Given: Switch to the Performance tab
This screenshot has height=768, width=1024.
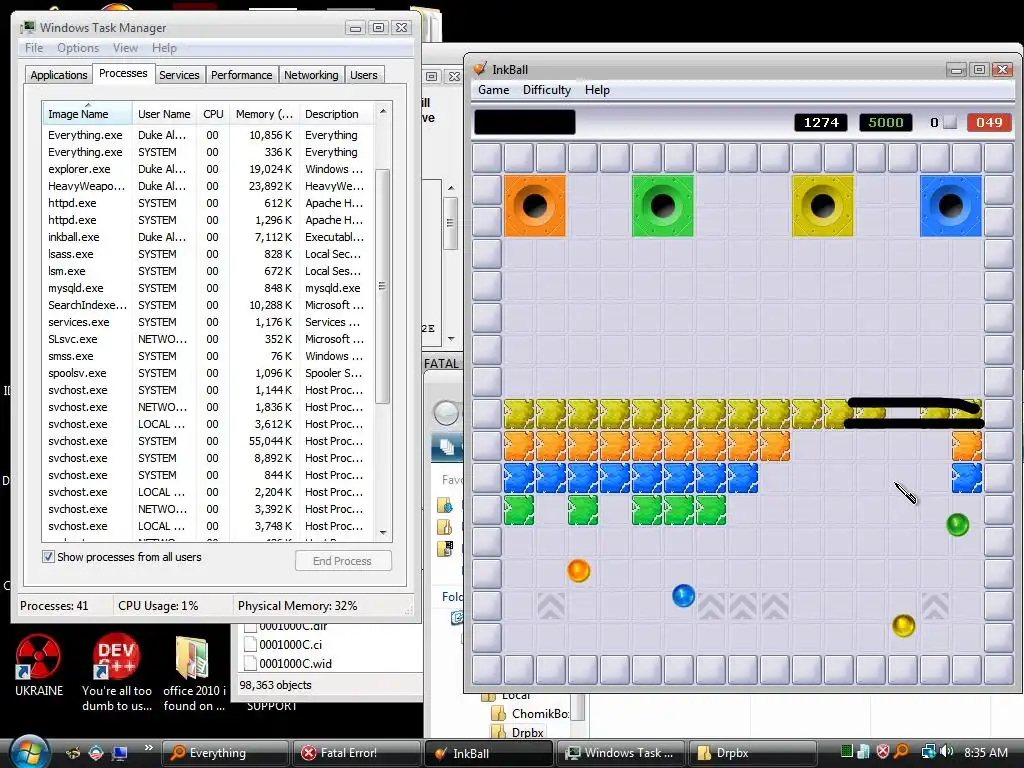Looking at the screenshot, I should click(x=242, y=75).
